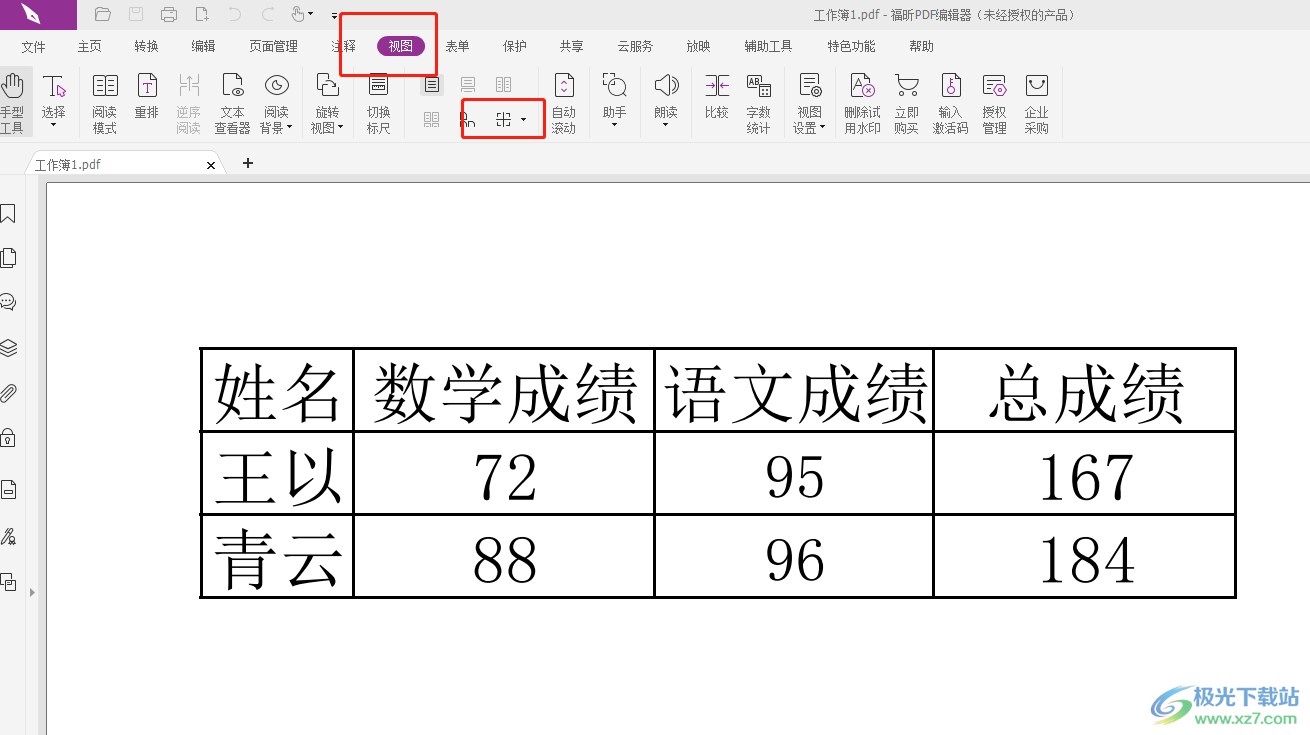The width and height of the screenshot is (1310, 735).
Task: Click the Open file folder icon
Action: coord(102,14)
